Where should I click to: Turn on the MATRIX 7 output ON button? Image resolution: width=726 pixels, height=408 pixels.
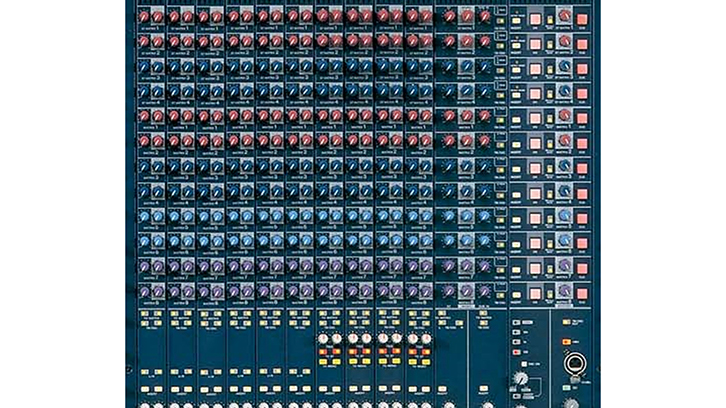click(x=535, y=269)
